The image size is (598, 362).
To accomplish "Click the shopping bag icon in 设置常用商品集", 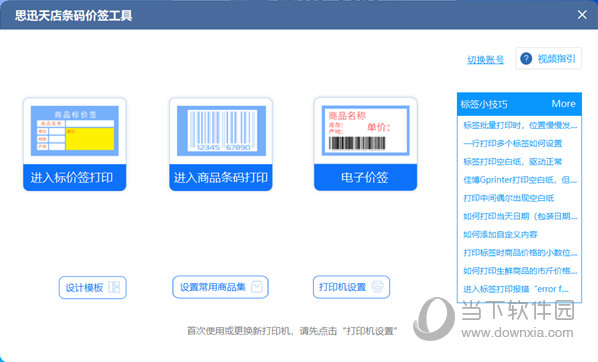I will coord(257,286).
